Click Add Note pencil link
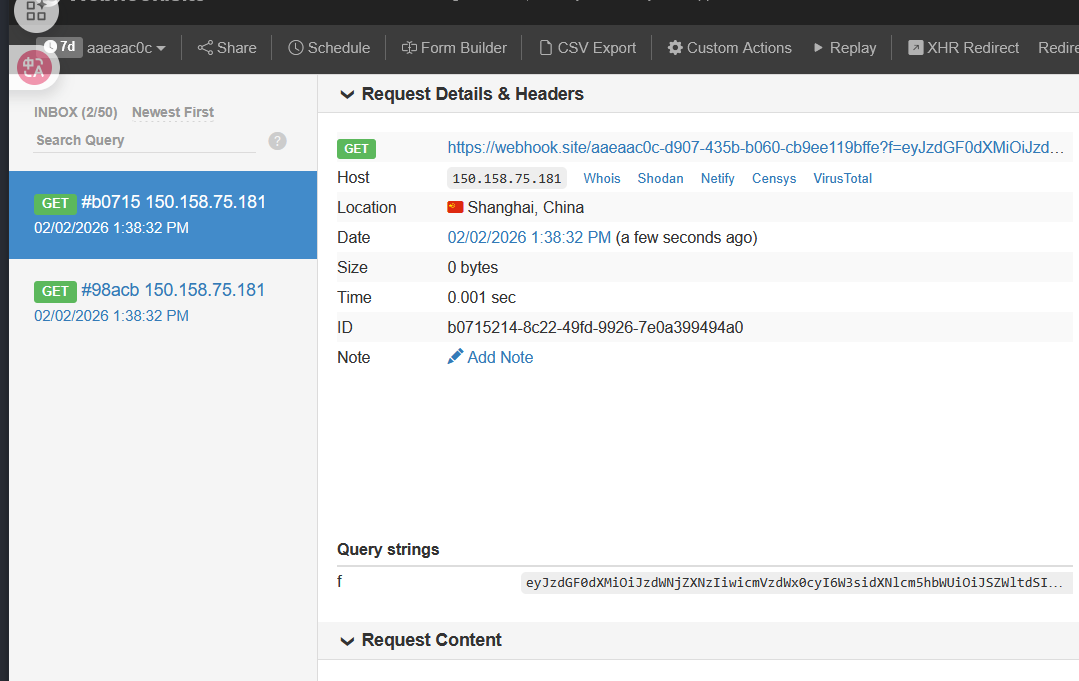 tap(490, 358)
